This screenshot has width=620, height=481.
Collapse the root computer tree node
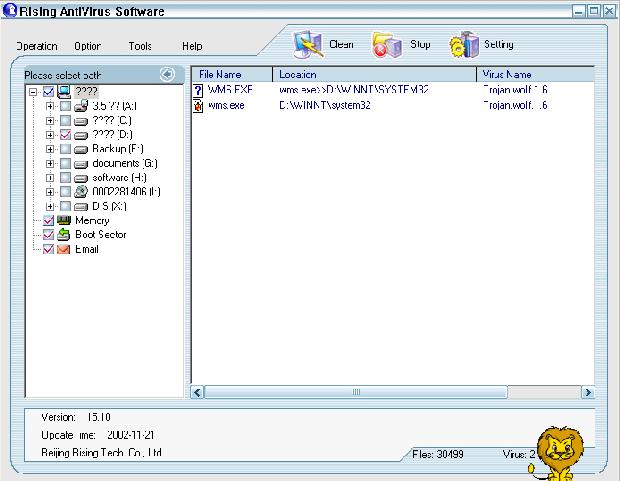[34, 91]
